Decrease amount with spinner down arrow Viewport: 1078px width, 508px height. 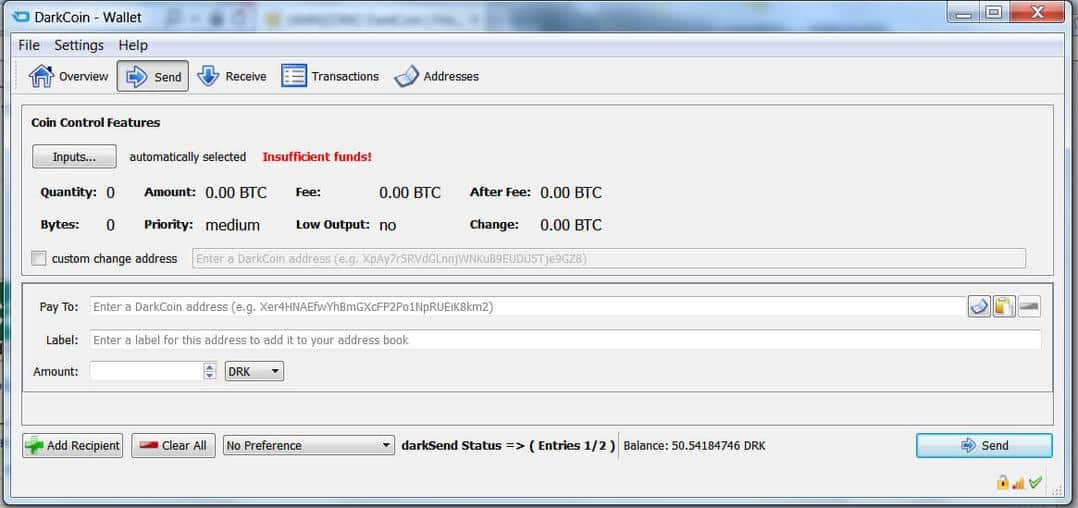[210, 376]
